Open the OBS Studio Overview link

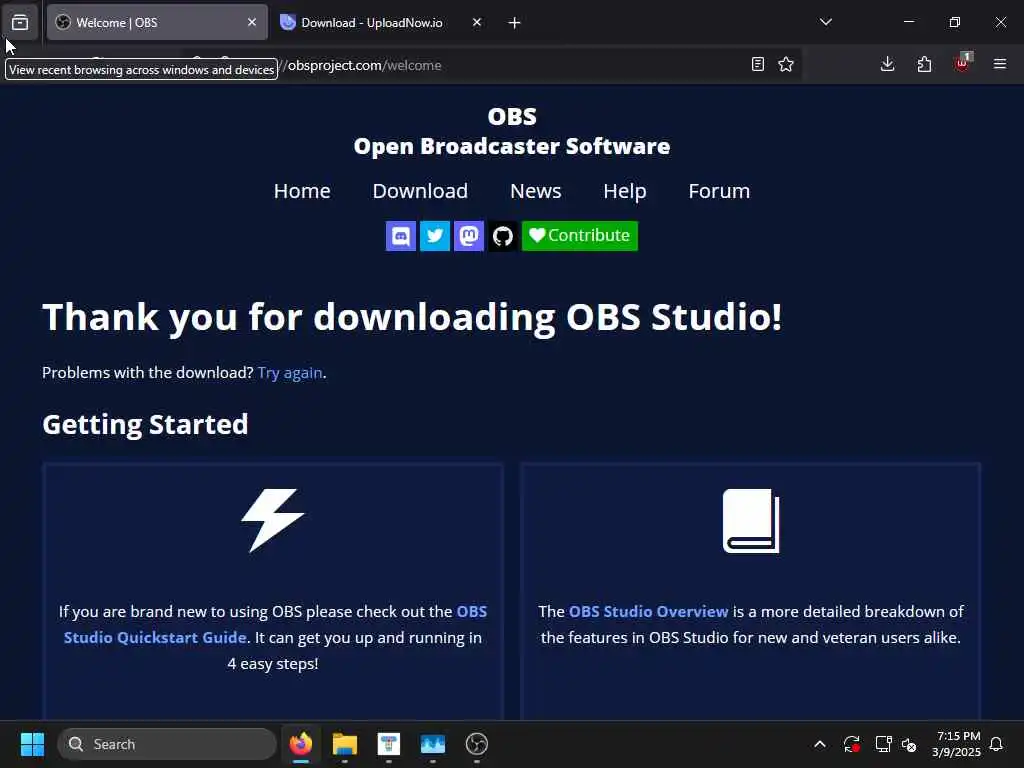(648, 611)
